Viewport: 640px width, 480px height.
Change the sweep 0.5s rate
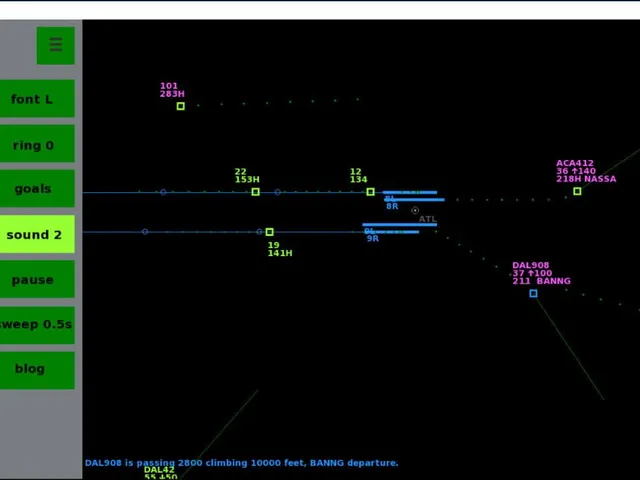(37, 325)
